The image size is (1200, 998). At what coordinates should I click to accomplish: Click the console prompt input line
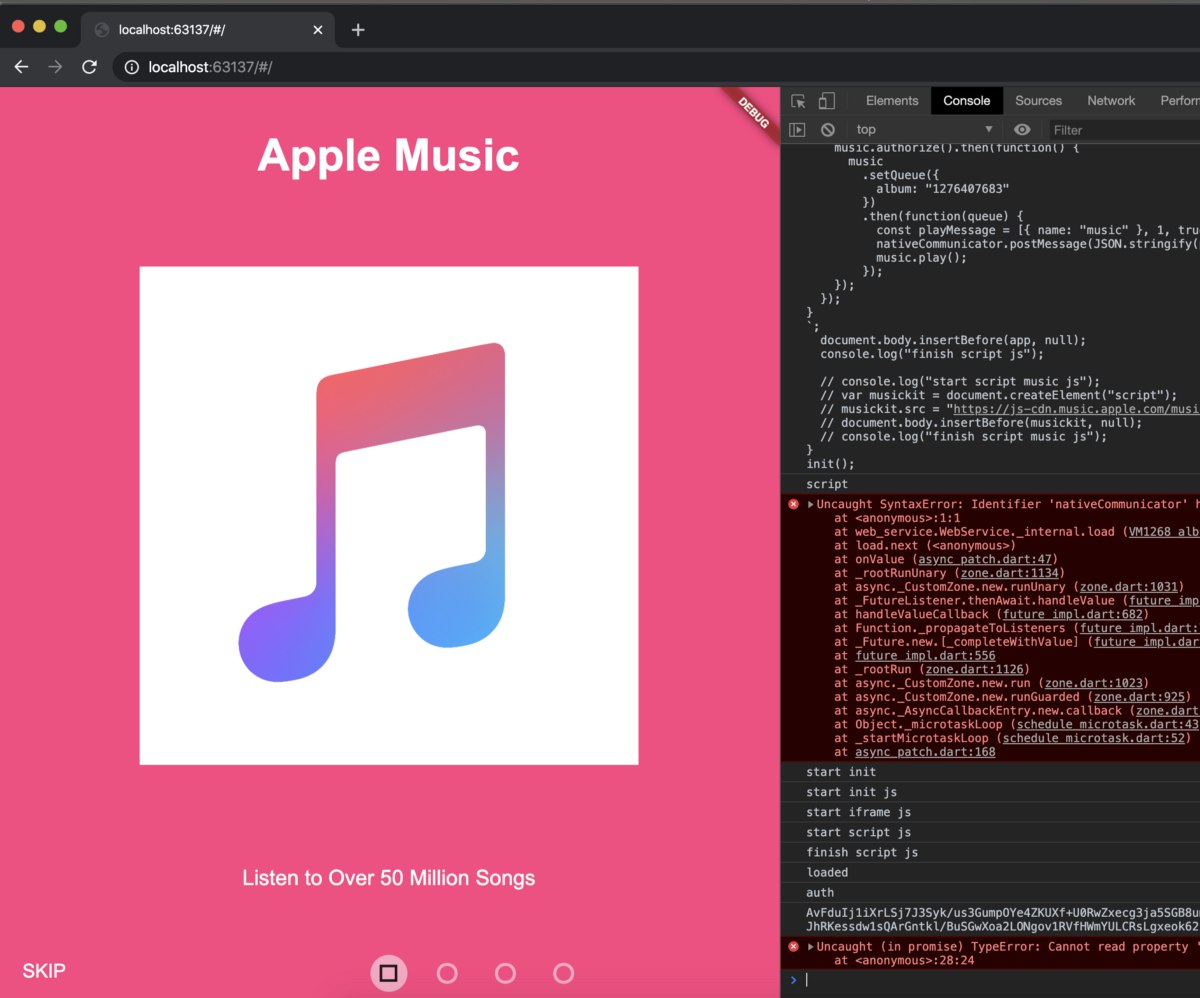[1000, 980]
